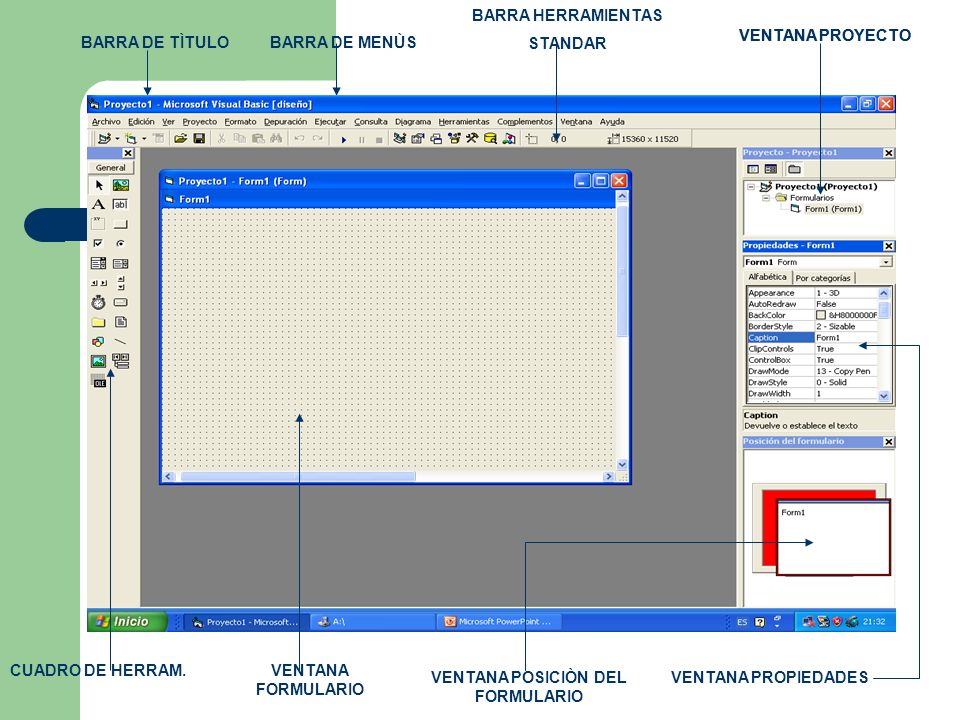Open the Herramientas menu
The height and width of the screenshot is (720, 960).
coord(463,122)
